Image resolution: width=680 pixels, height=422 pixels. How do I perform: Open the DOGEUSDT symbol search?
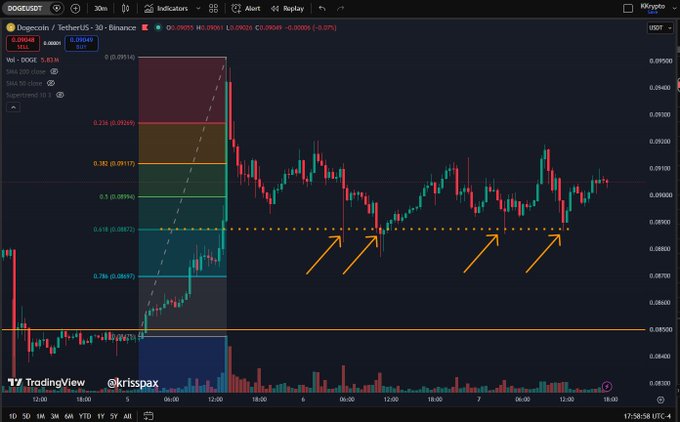pos(25,8)
